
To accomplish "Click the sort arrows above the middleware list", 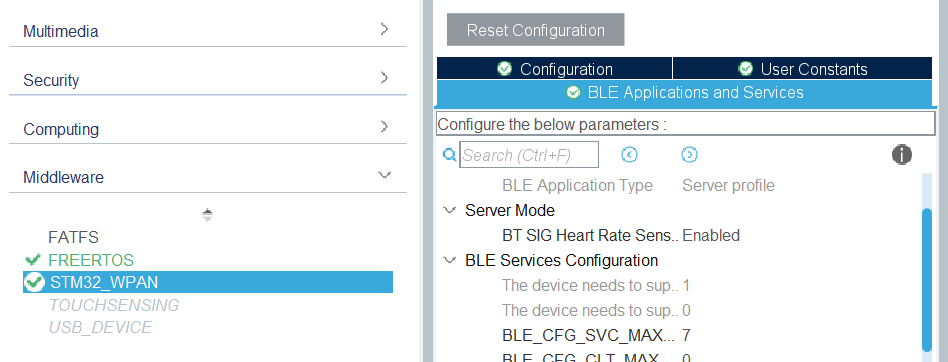I will pos(207,215).
